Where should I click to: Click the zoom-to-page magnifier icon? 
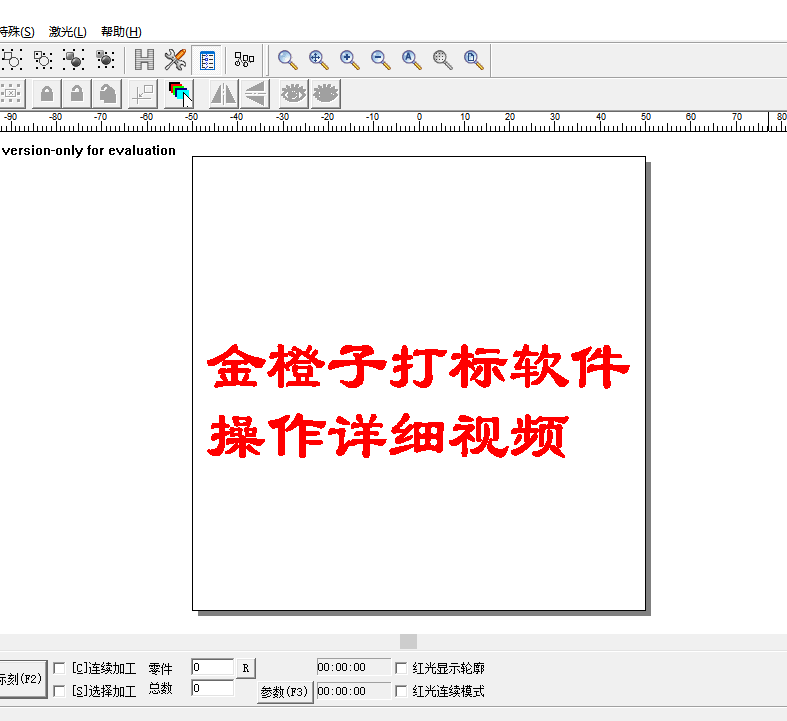pyautogui.click(x=474, y=60)
